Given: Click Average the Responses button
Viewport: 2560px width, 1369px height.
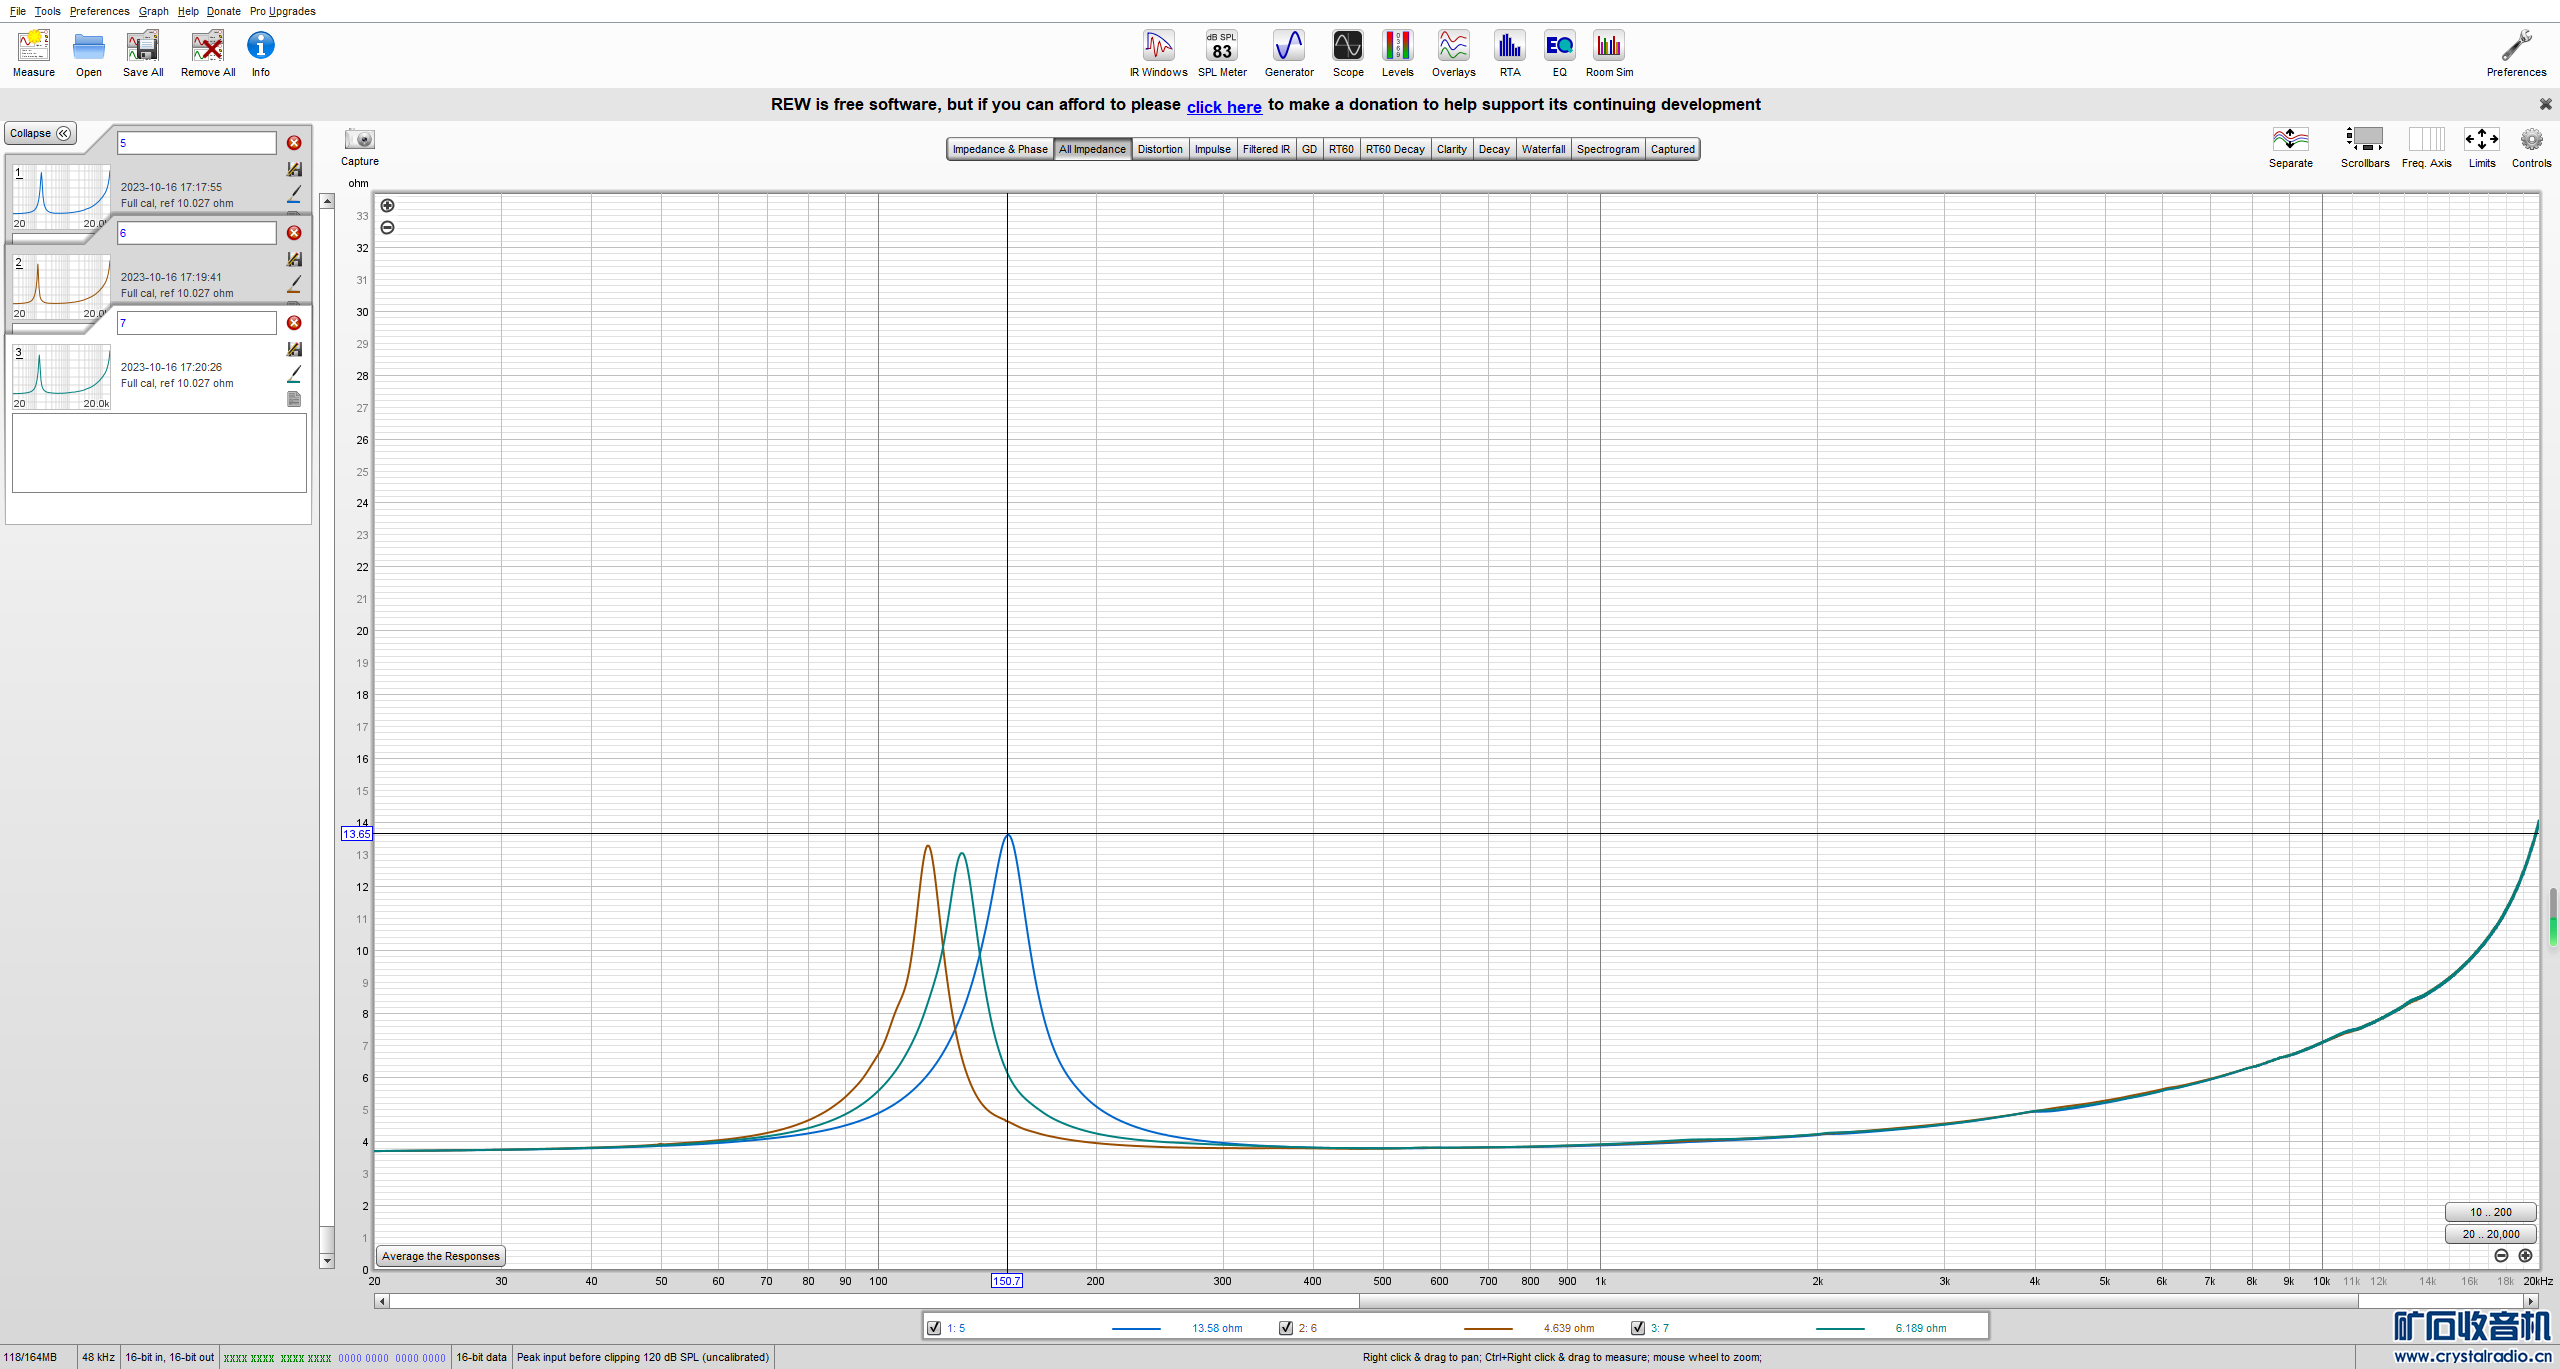Looking at the screenshot, I should pyautogui.click(x=440, y=1256).
